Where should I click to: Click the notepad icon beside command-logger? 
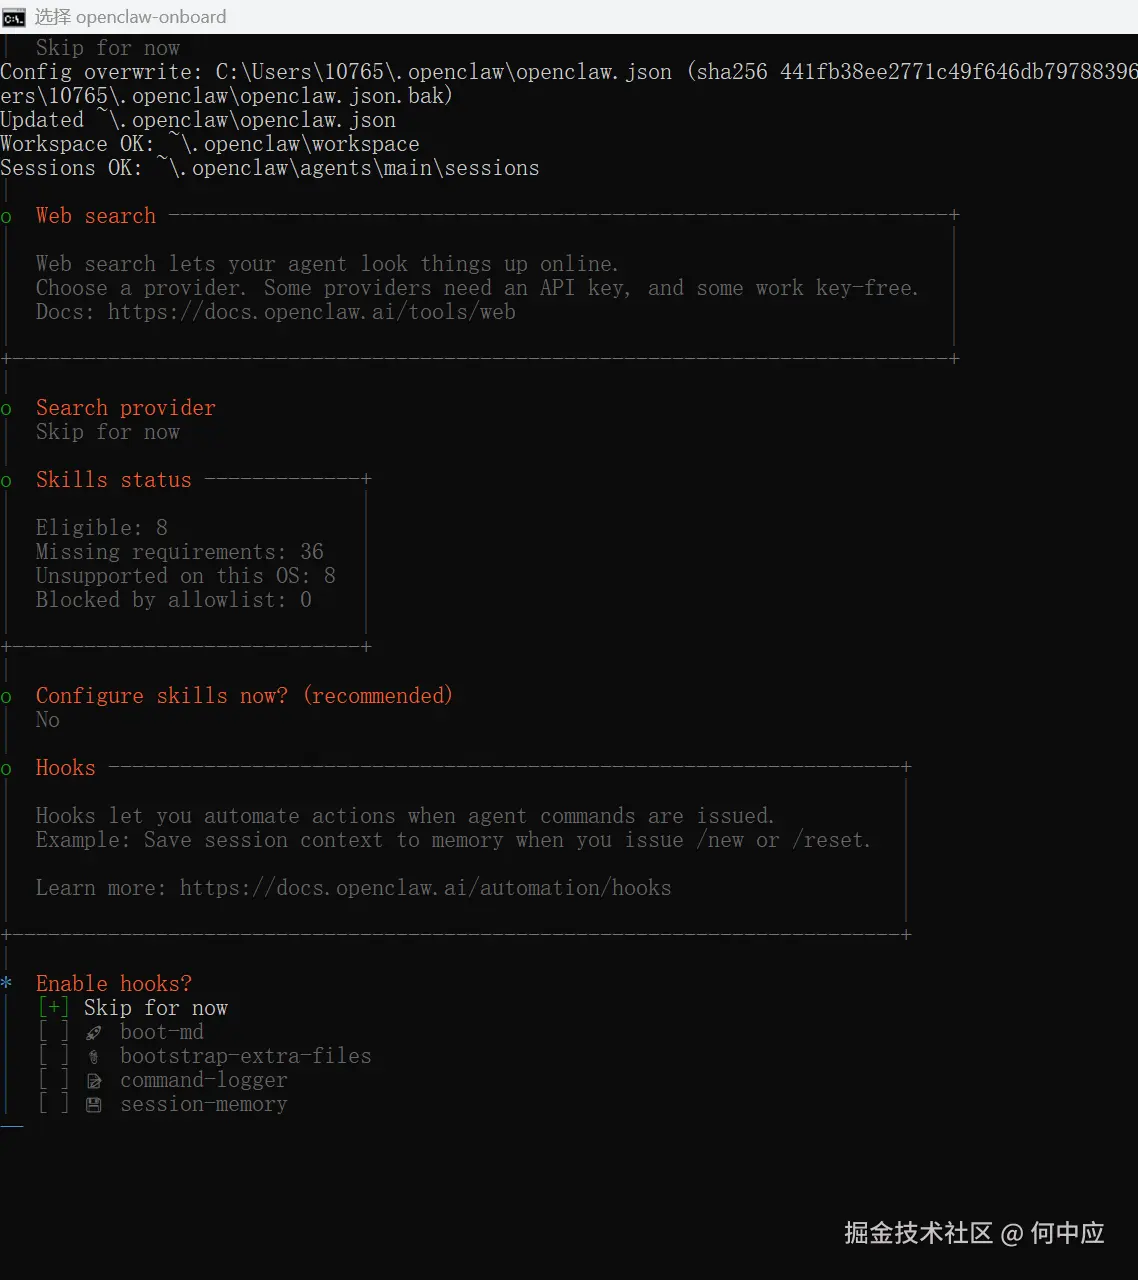coord(94,1081)
